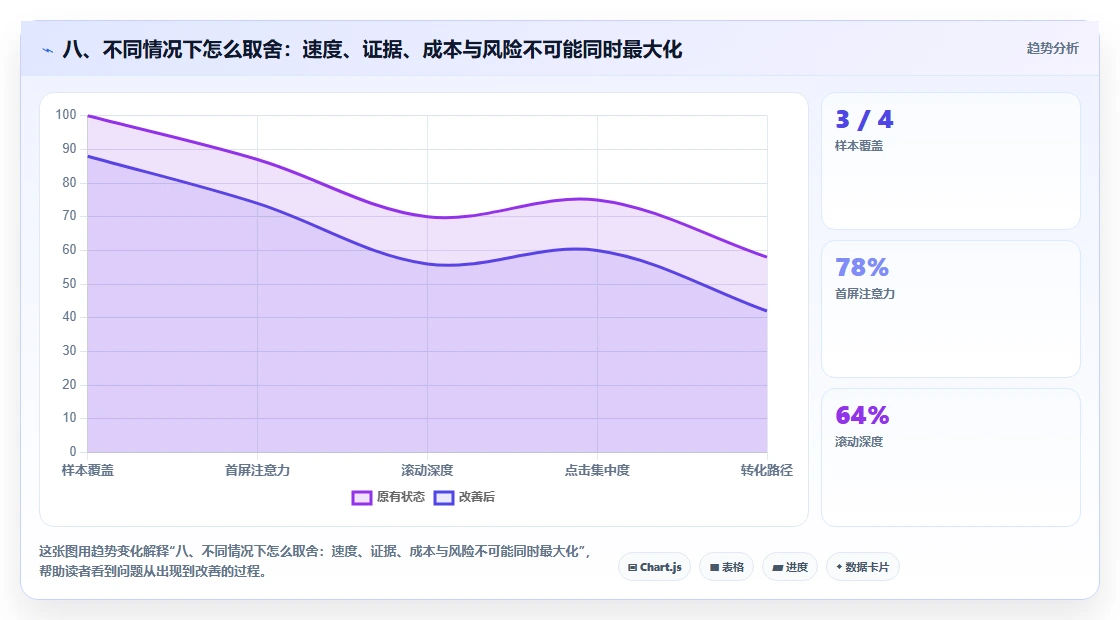
Task: Click the trend icon beside the section title
Action: [48, 50]
